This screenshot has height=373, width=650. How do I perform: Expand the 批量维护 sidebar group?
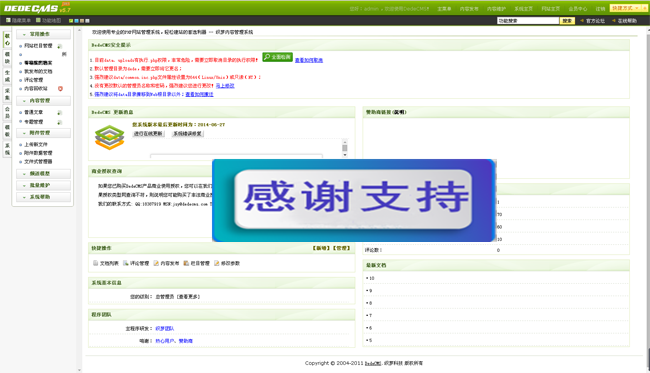tap(44, 185)
